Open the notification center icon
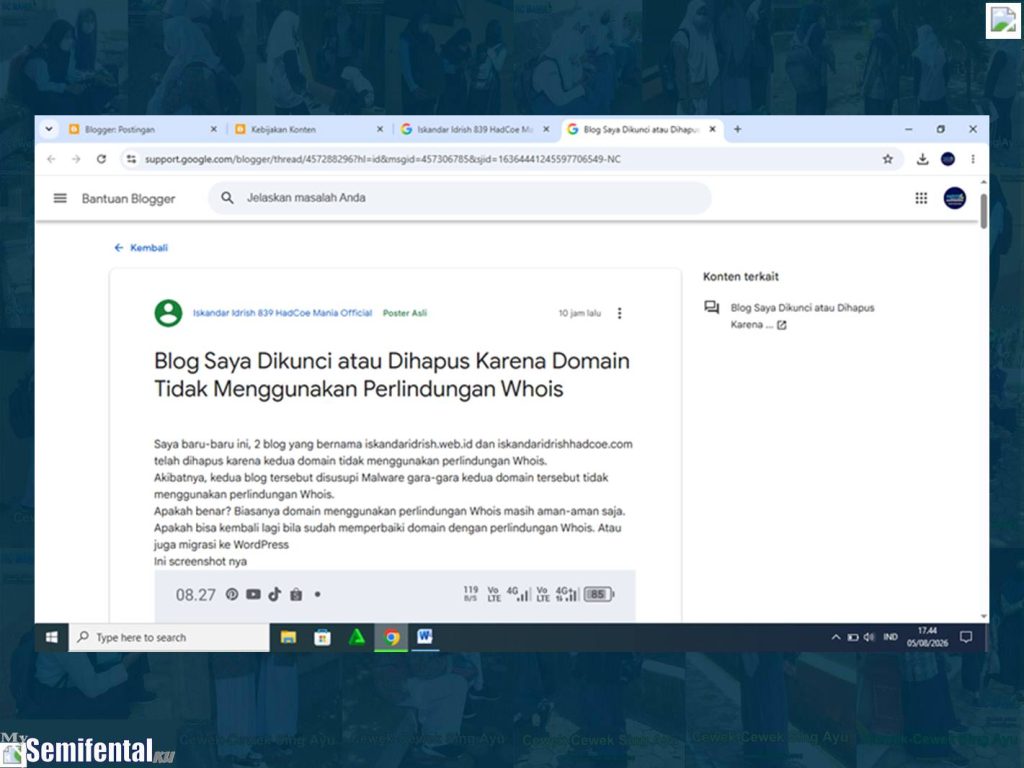Screen dimensions: 1024x768 coord(967,637)
